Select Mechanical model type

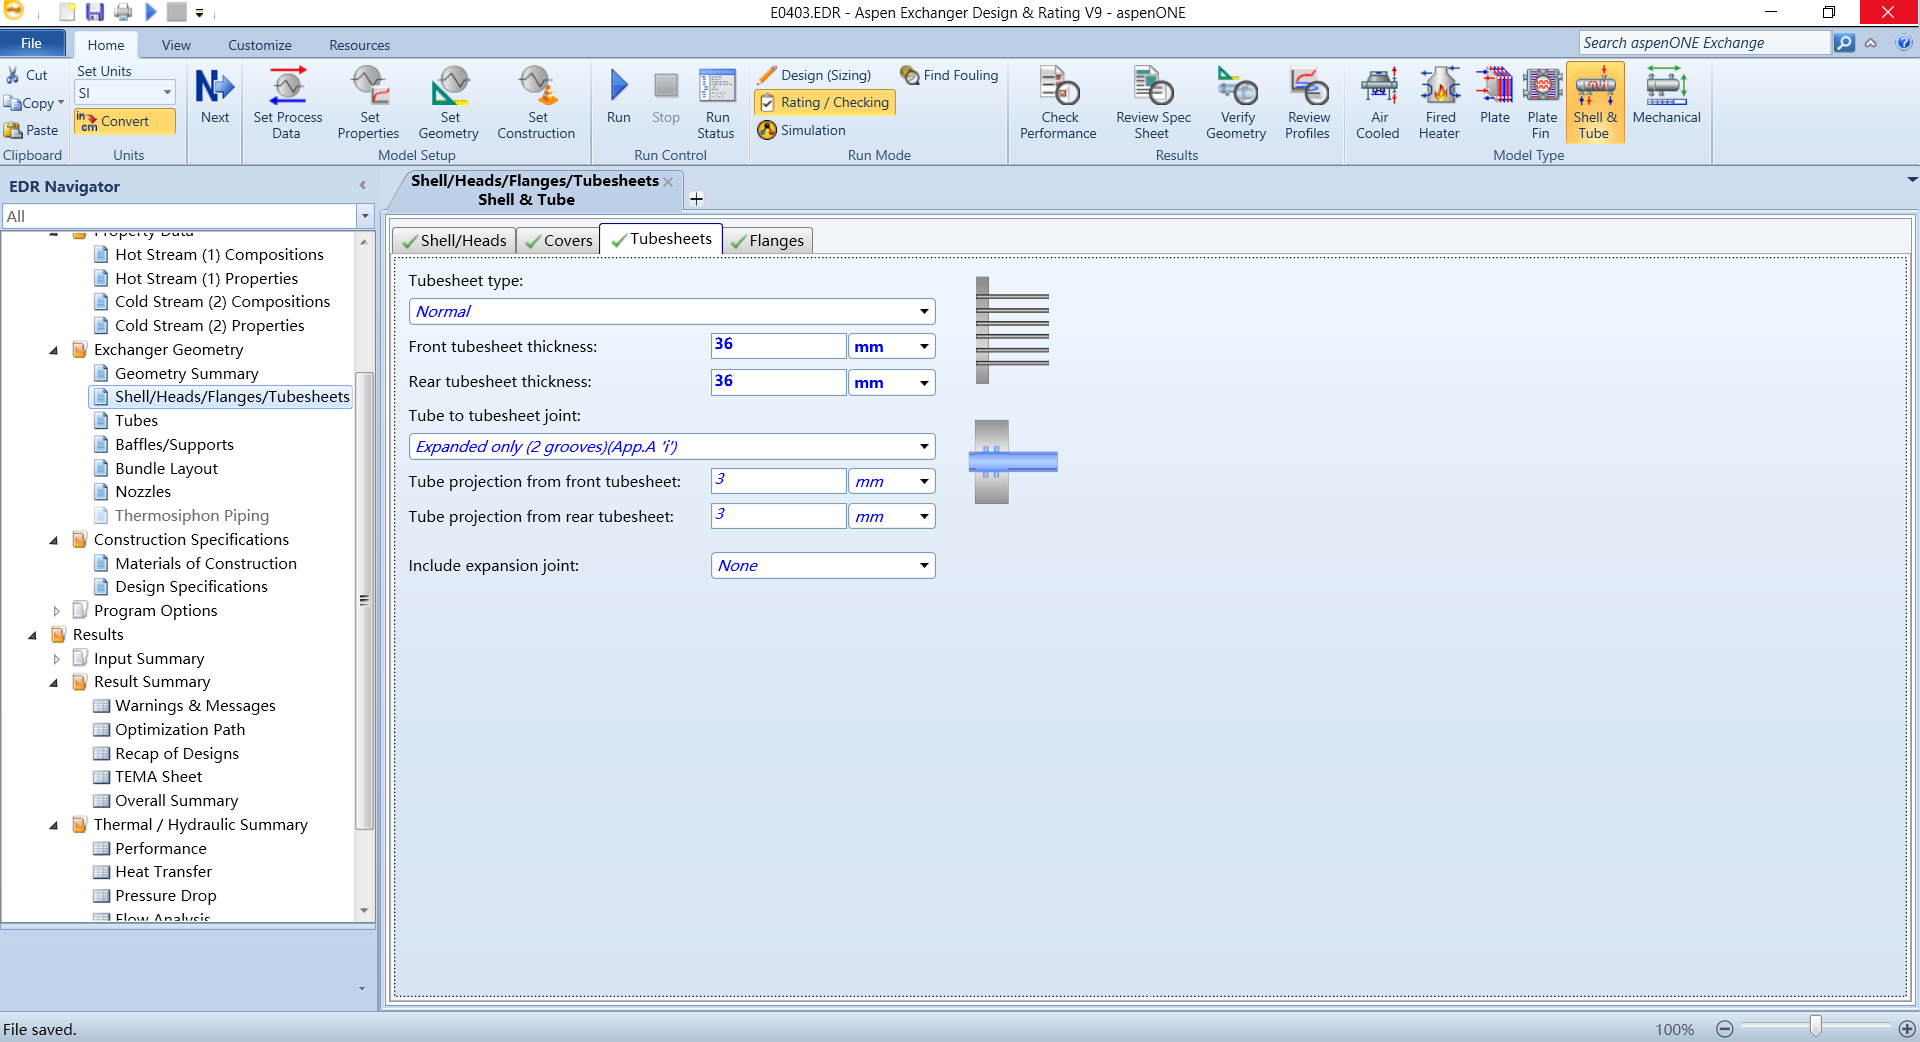point(1666,98)
